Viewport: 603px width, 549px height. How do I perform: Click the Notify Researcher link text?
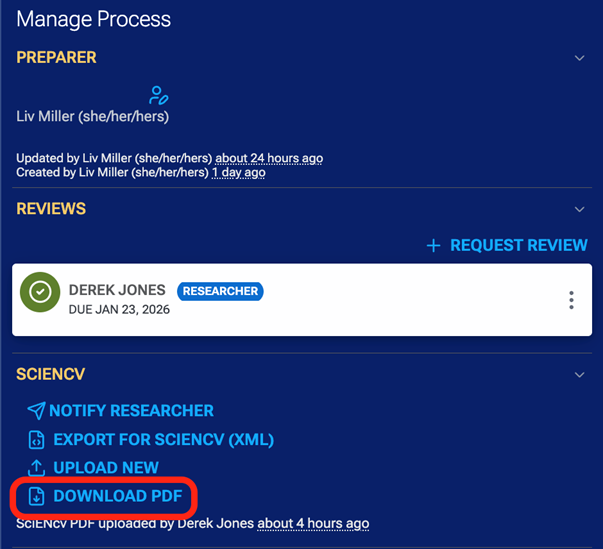(131, 411)
